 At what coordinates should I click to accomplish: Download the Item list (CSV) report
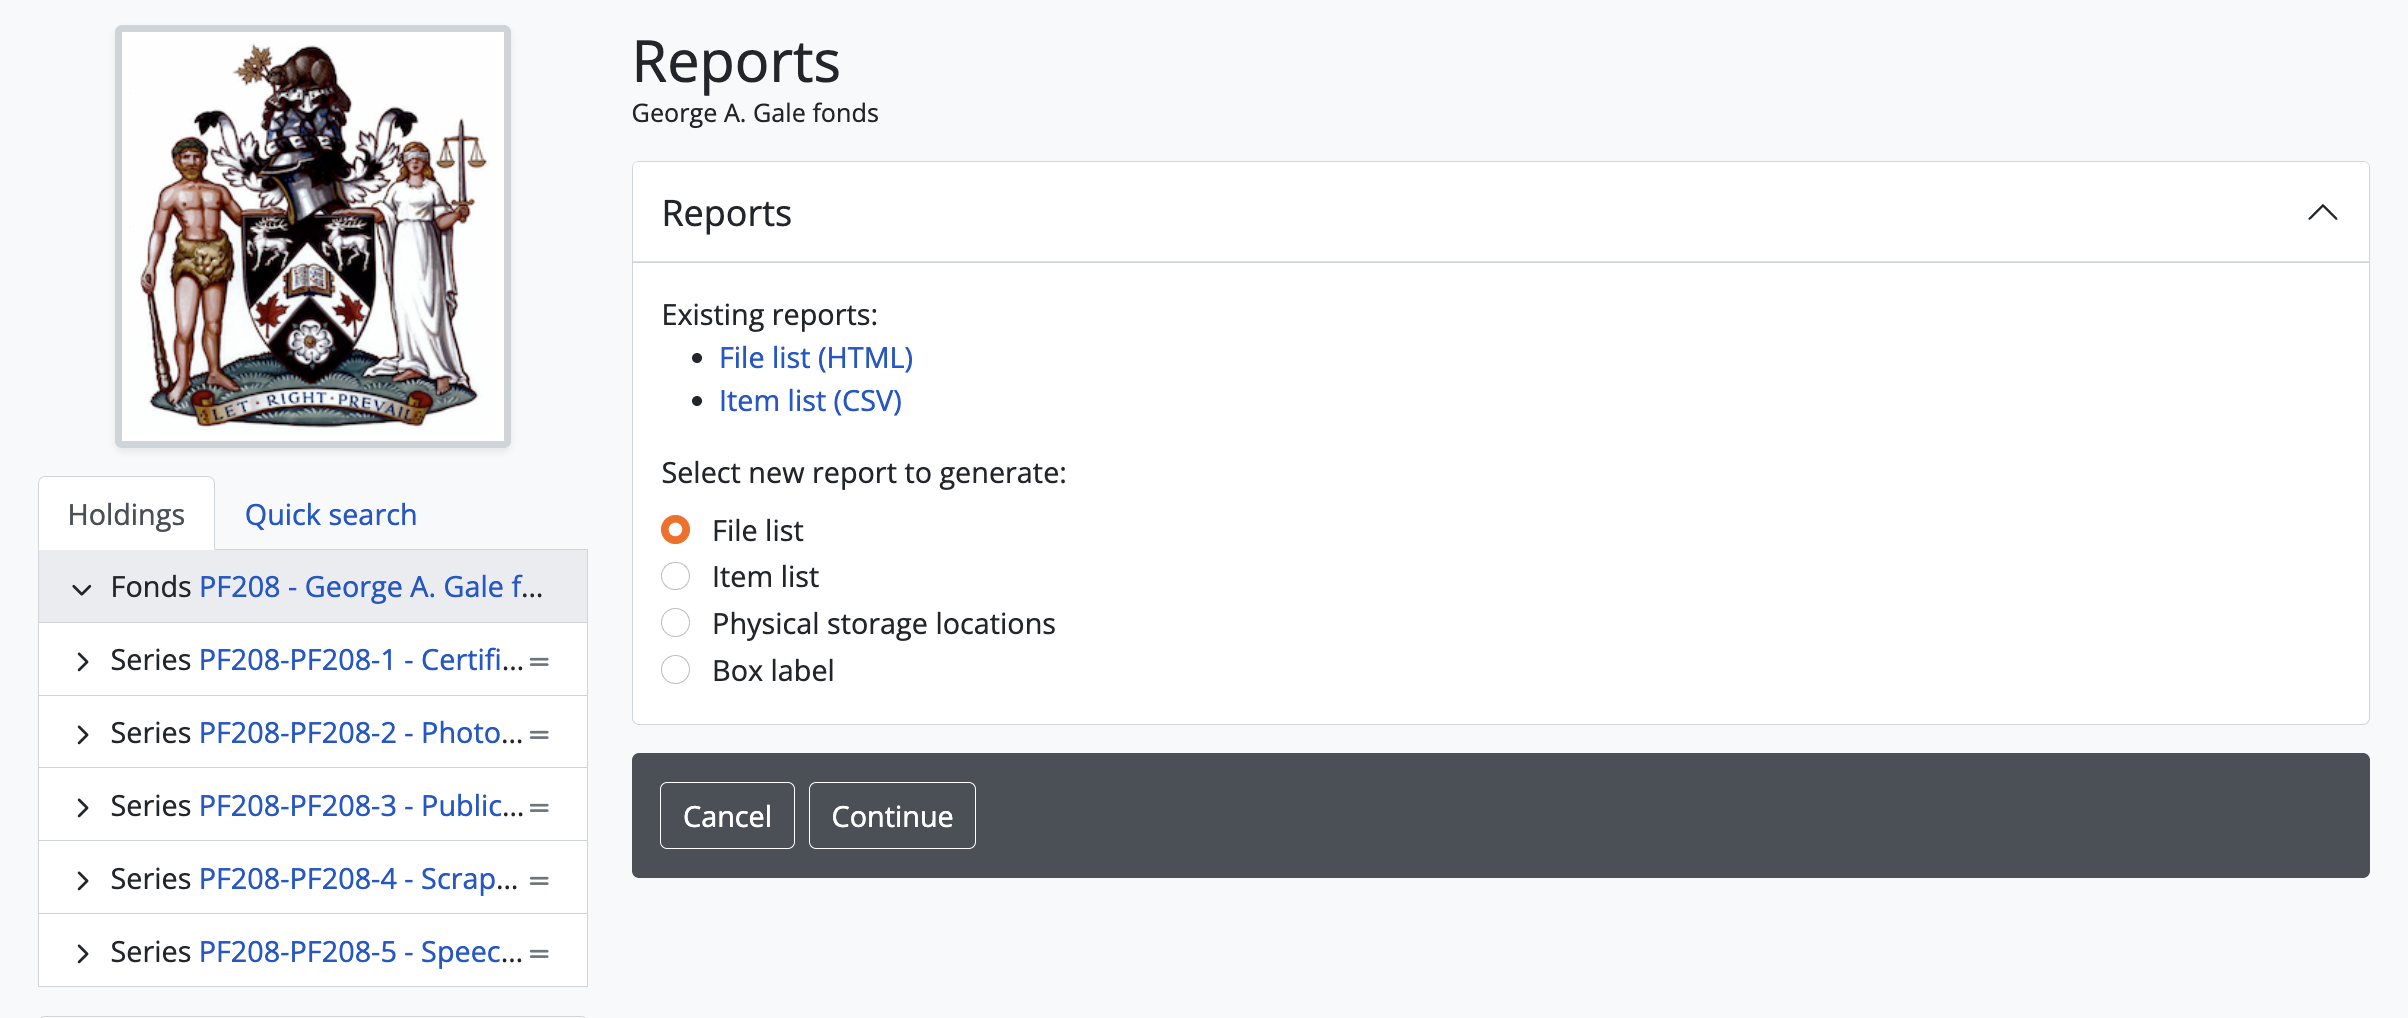(810, 401)
